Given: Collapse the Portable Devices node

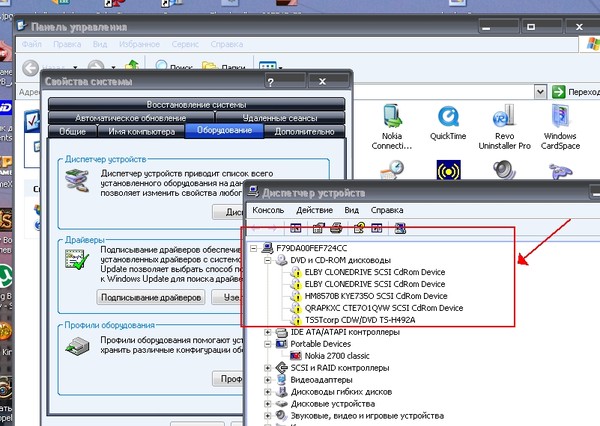Looking at the screenshot, I should [x=267, y=344].
